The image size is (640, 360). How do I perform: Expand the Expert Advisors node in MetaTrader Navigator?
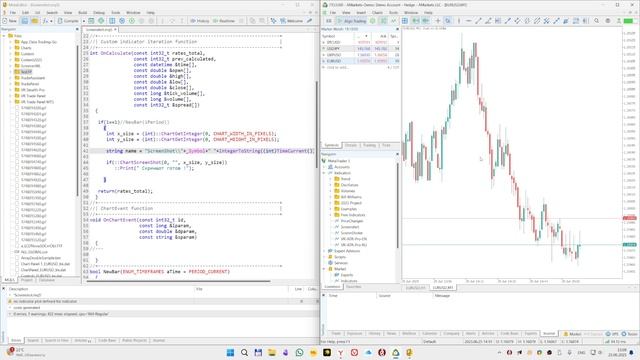pos(324,251)
